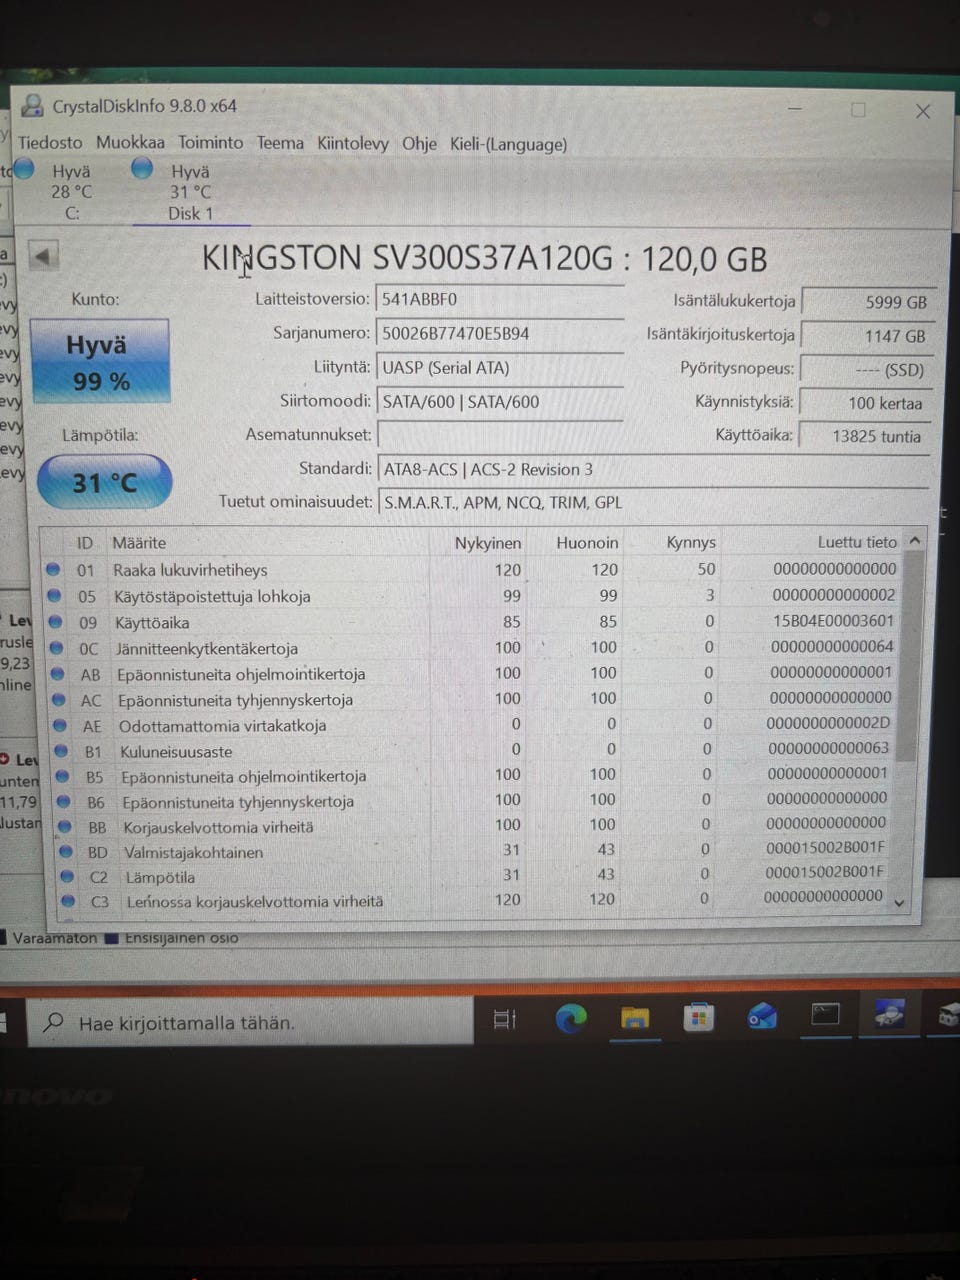Click the status dot for Odottamattomia virtakatkoja
960x1280 pixels.
(x=60, y=726)
